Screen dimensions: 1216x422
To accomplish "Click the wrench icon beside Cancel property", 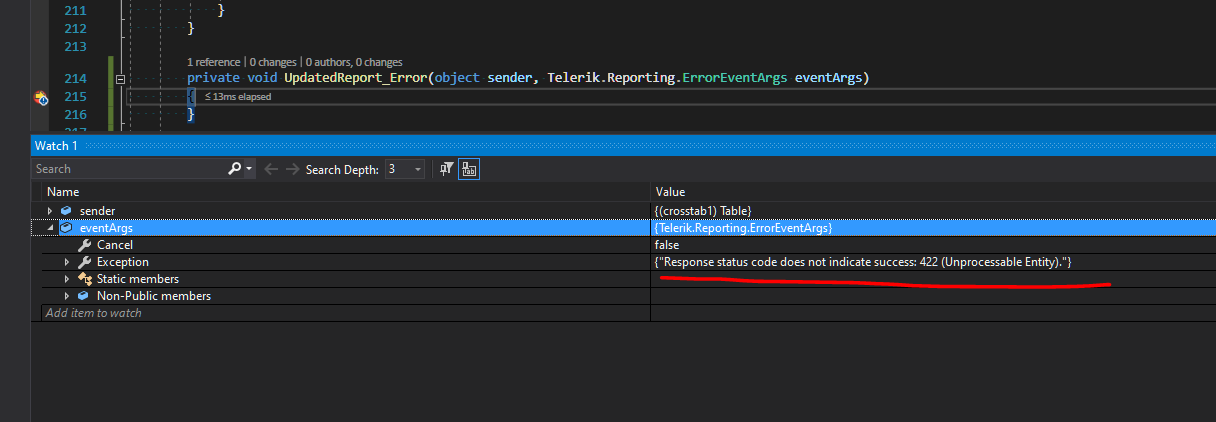I will click(84, 245).
